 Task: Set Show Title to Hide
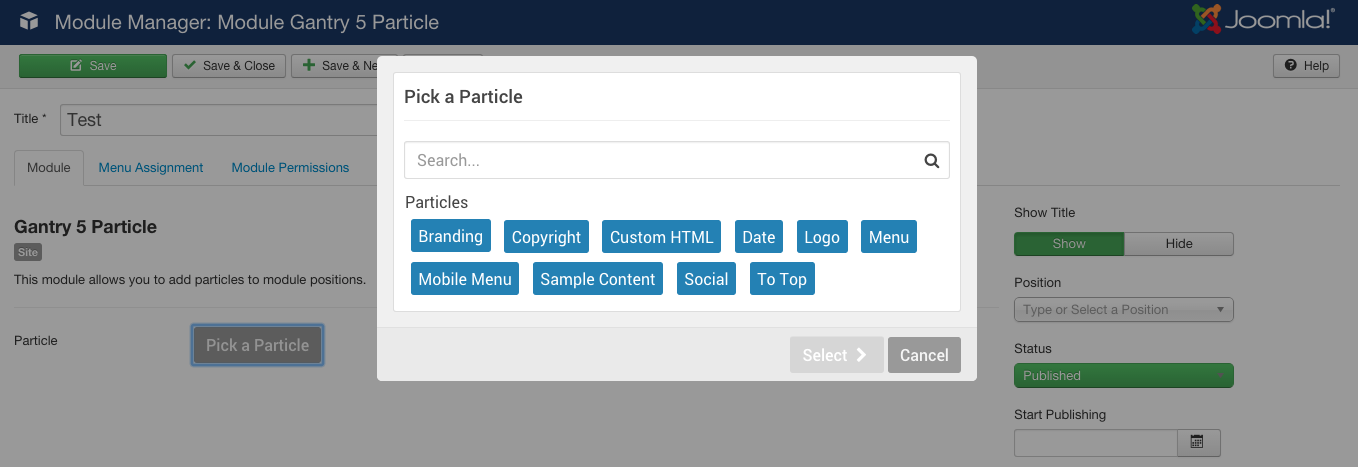(1179, 244)
